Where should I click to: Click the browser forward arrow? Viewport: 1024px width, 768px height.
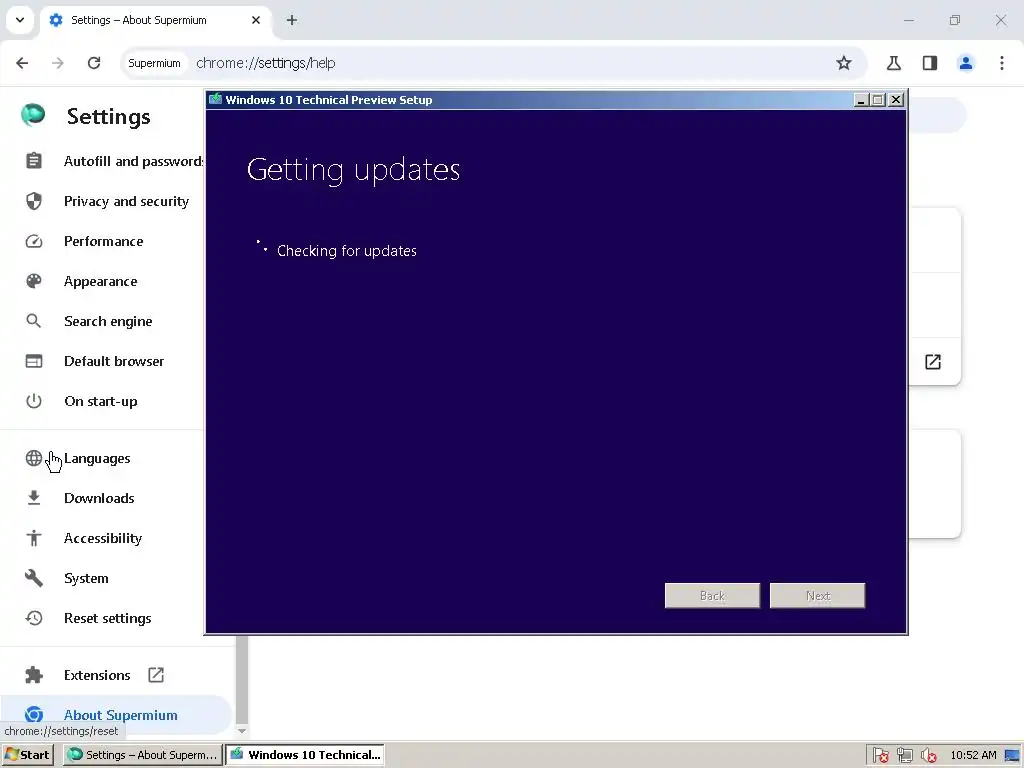tap(58, 63)
